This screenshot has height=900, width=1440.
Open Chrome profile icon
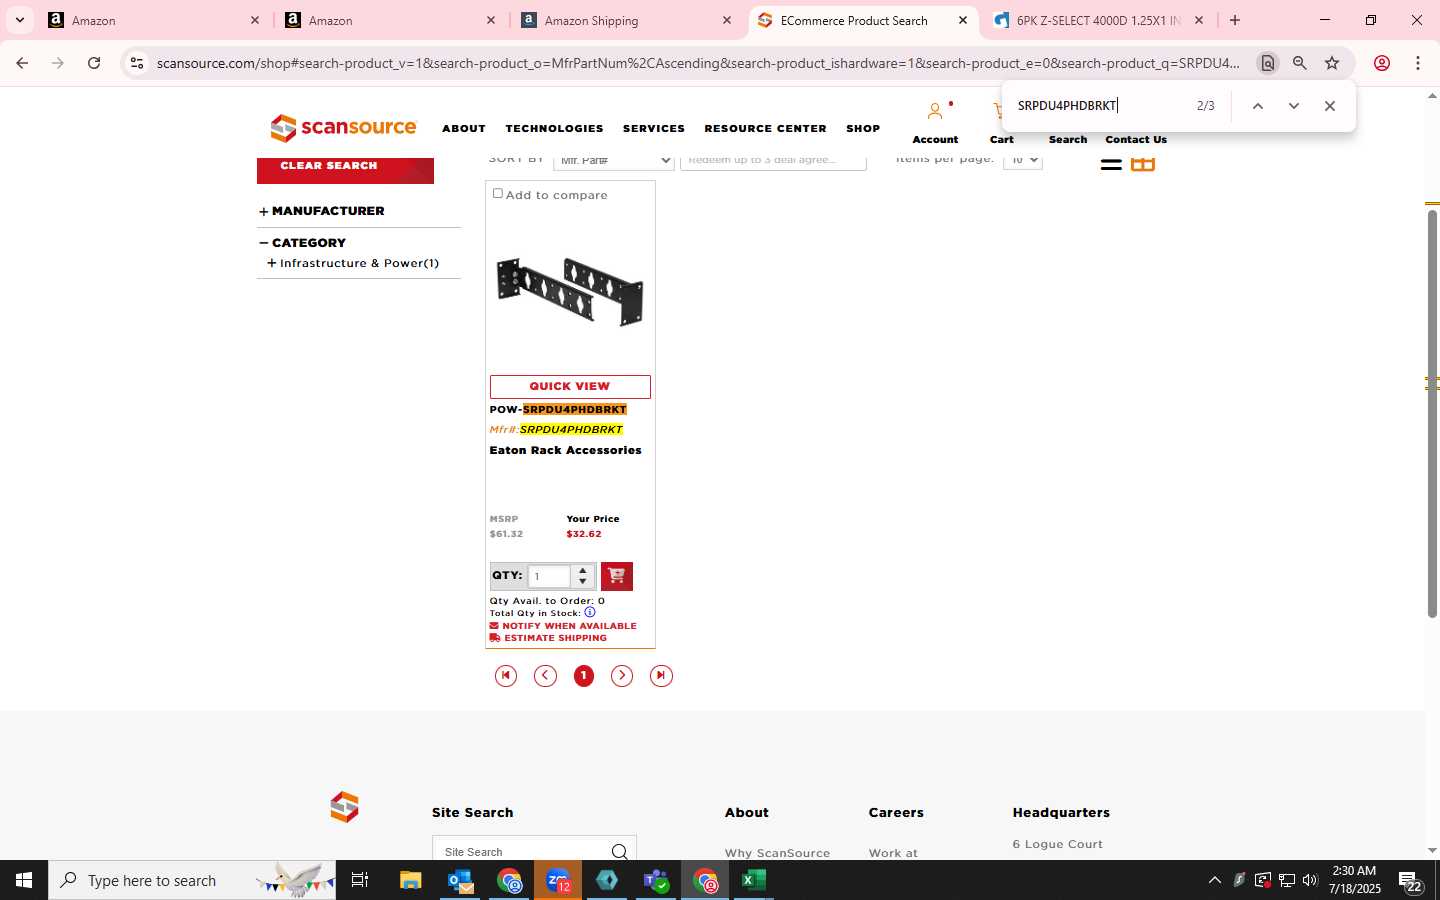click(x=1382, y=63)
